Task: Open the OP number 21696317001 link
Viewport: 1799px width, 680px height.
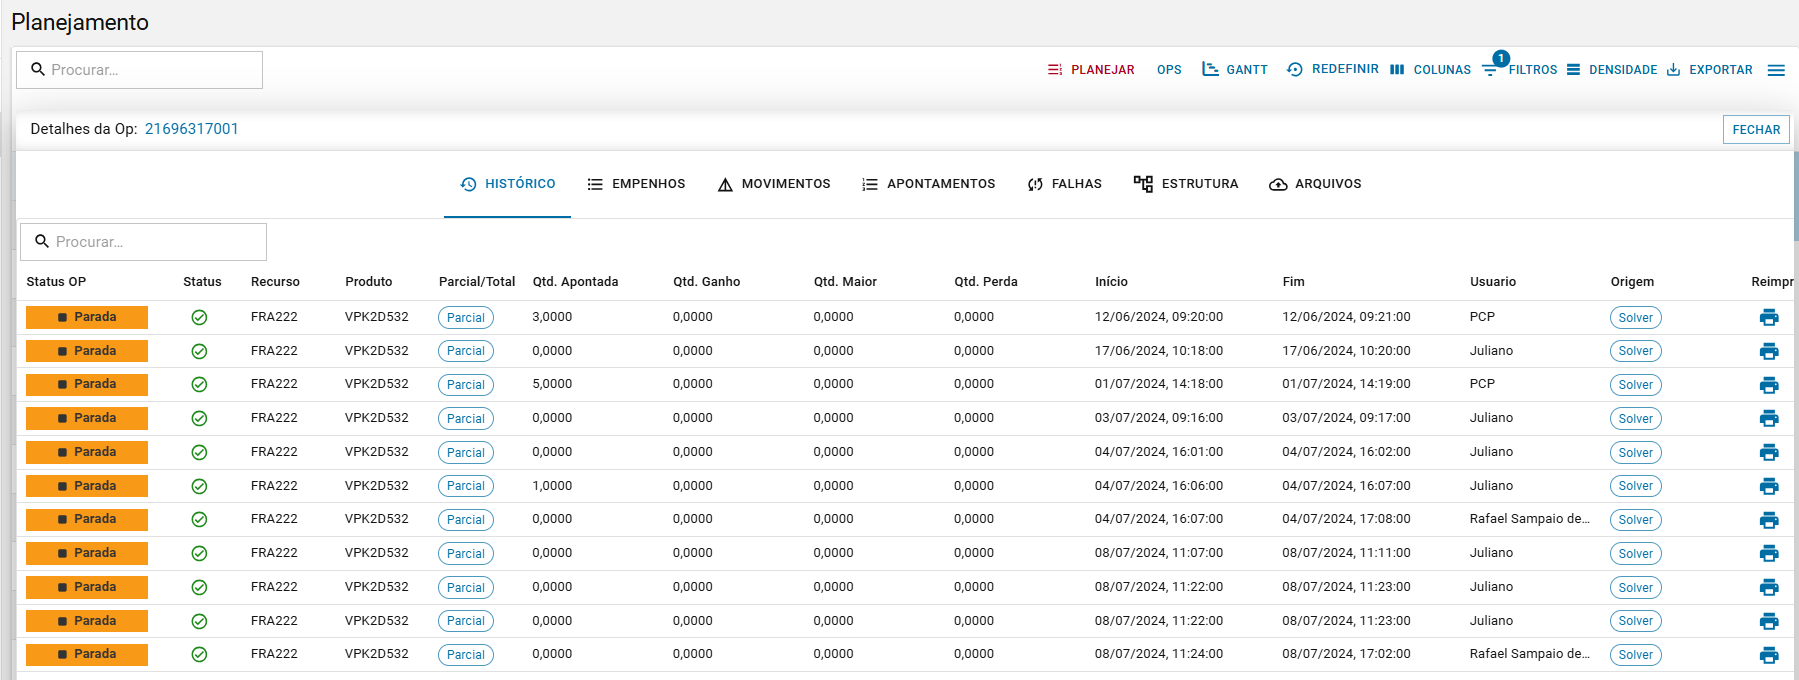Action: coord(192,129)
